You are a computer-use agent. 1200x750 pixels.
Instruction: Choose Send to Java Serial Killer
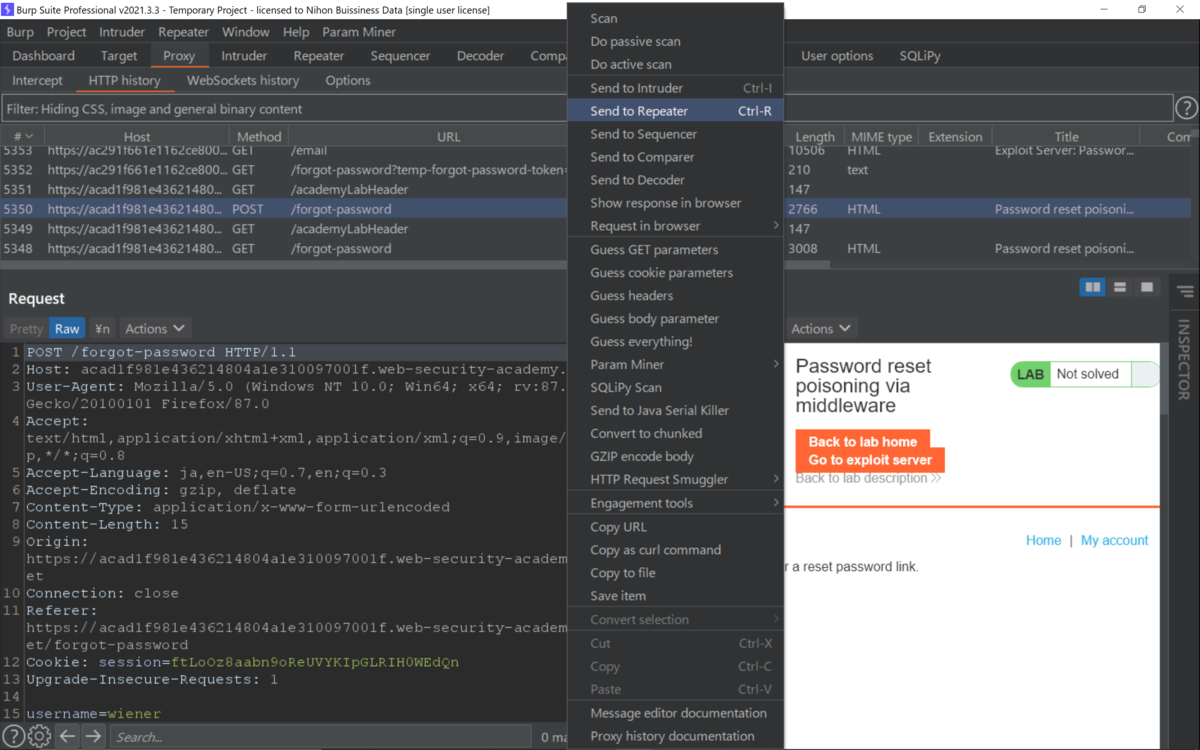pos(675,410)
